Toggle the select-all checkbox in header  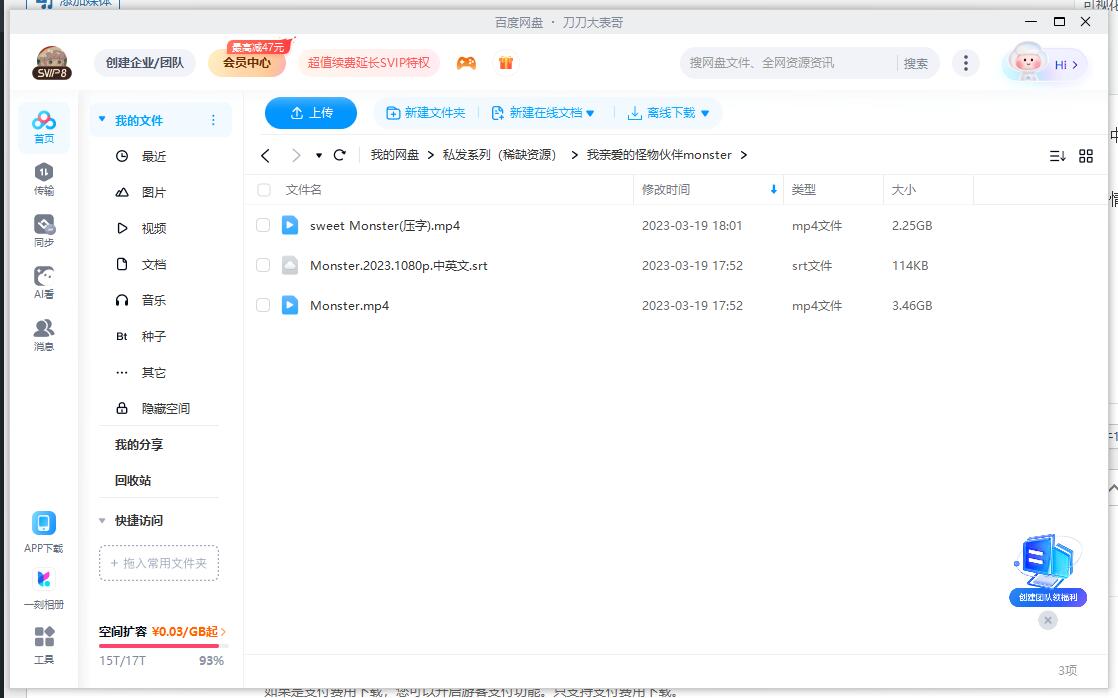coord(263,189)
